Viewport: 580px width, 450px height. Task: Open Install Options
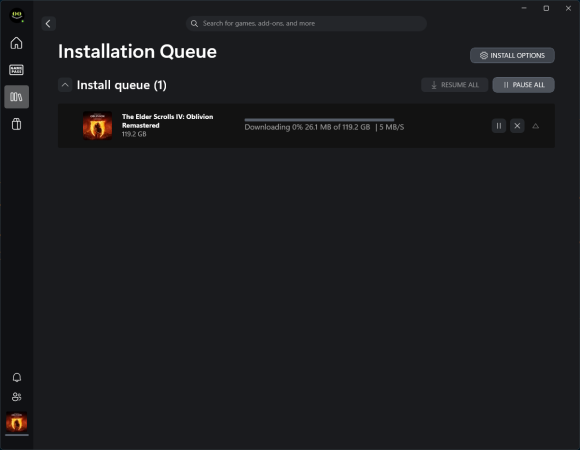pyautogui.click(x=512, y=55)
